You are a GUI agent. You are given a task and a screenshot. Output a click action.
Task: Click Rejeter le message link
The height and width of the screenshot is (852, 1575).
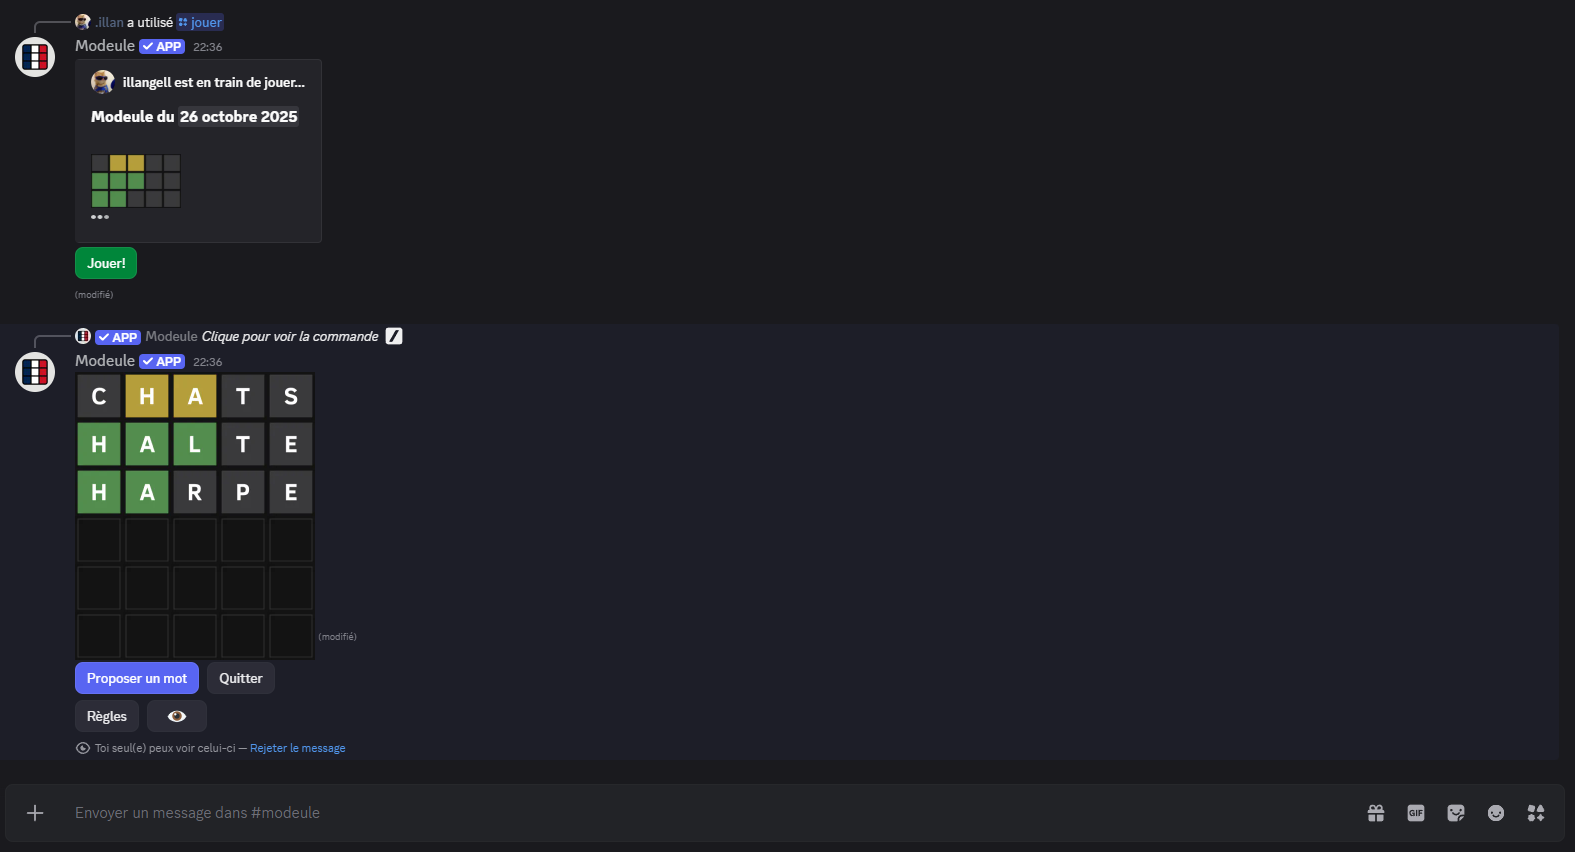tap(297, 748)
